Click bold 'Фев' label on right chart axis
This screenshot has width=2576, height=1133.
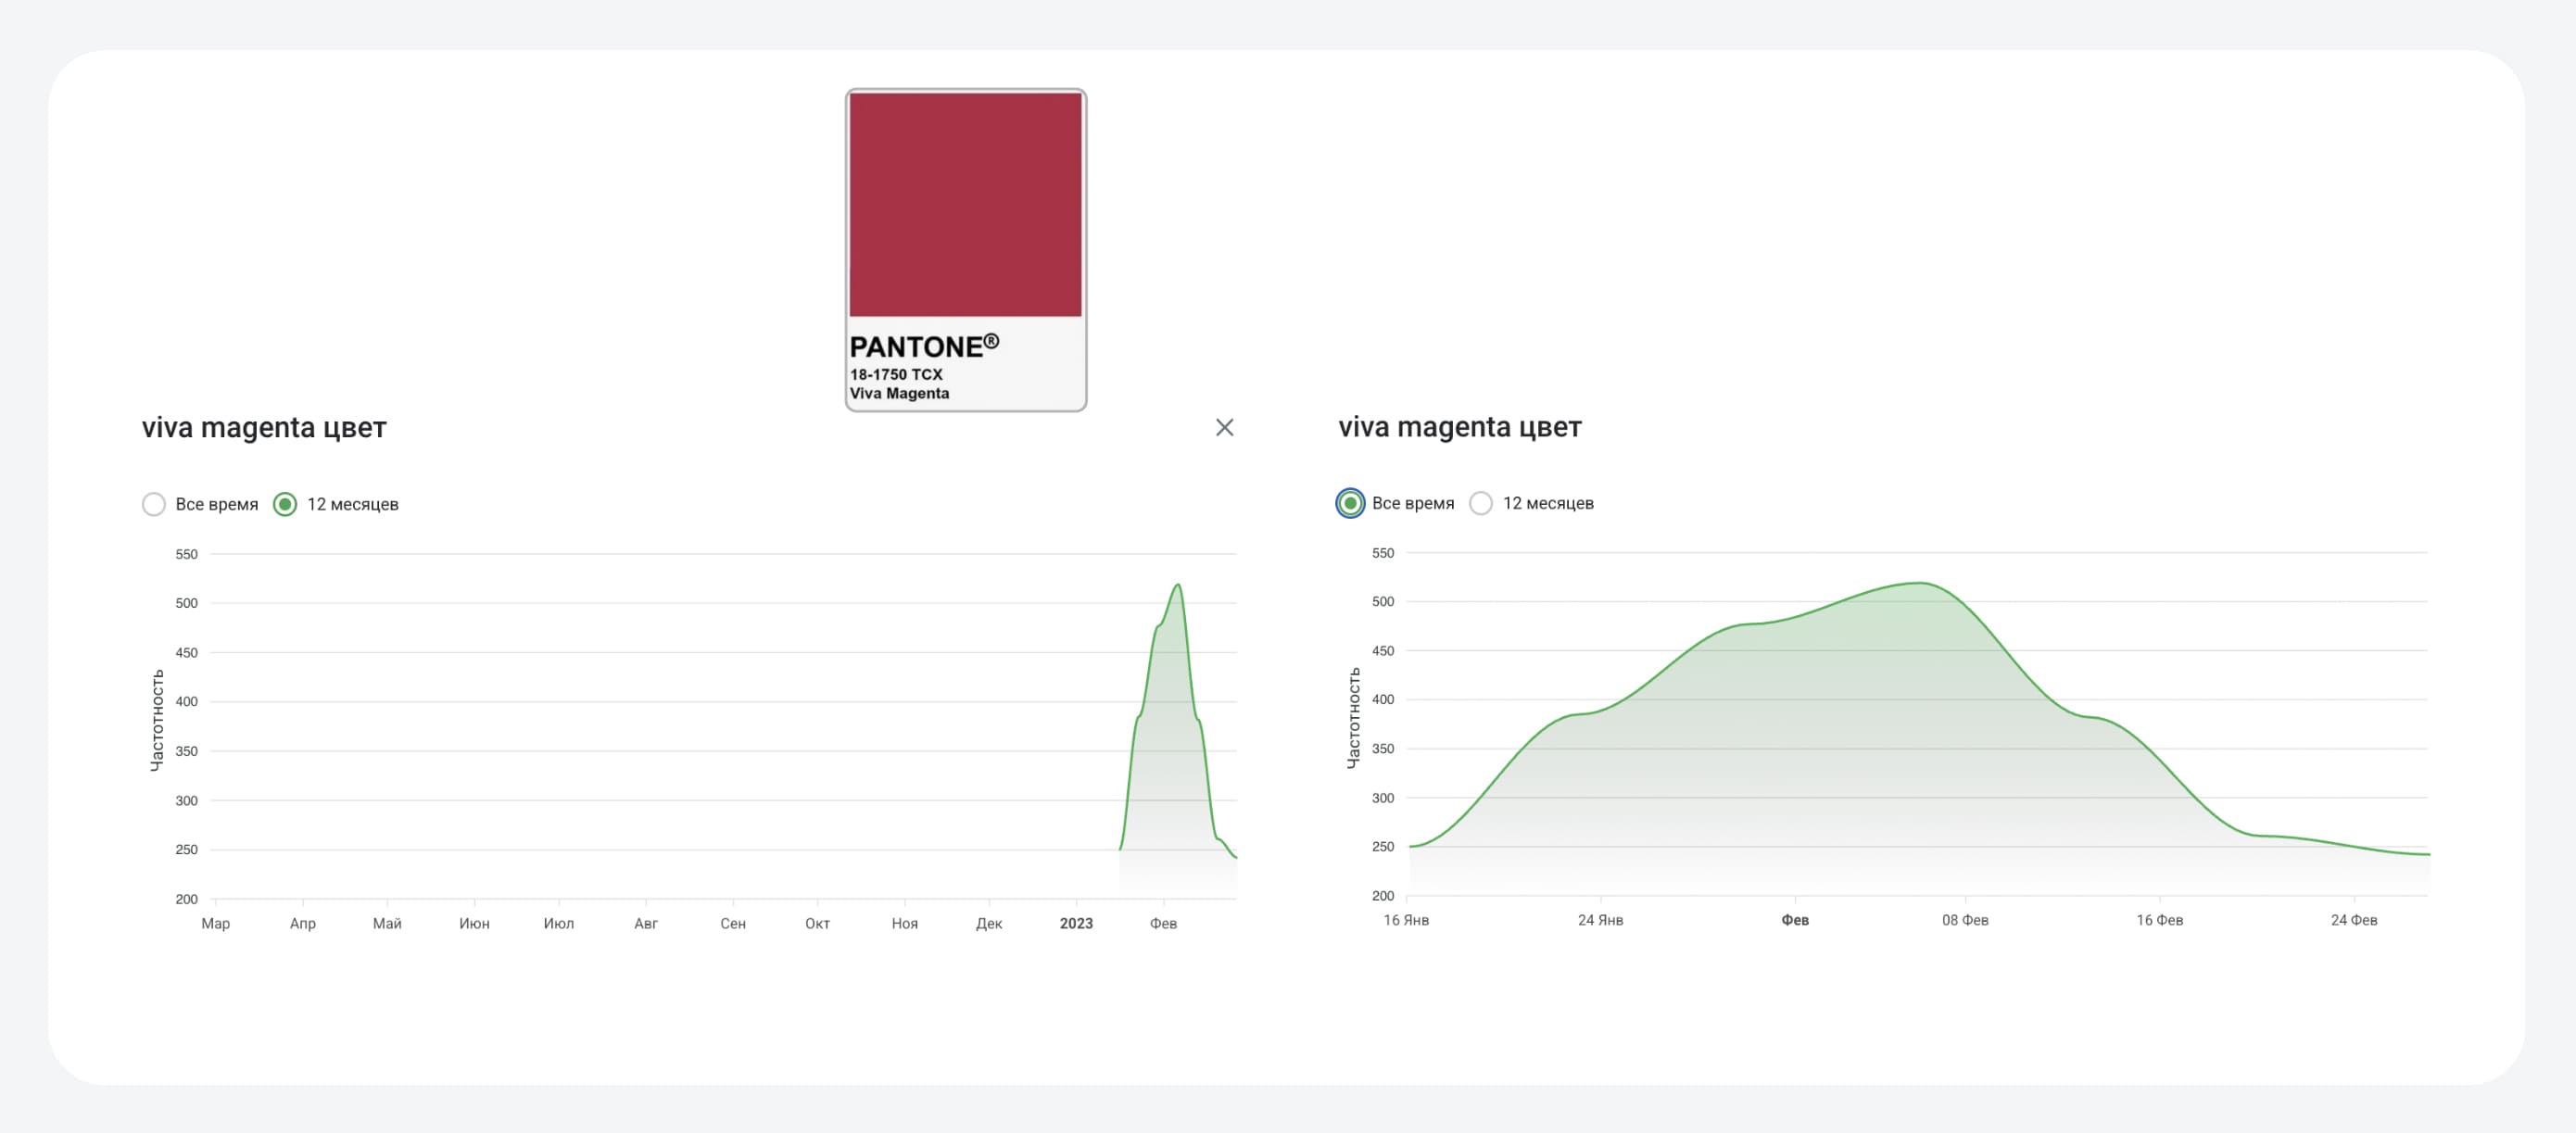(1795, 920)
